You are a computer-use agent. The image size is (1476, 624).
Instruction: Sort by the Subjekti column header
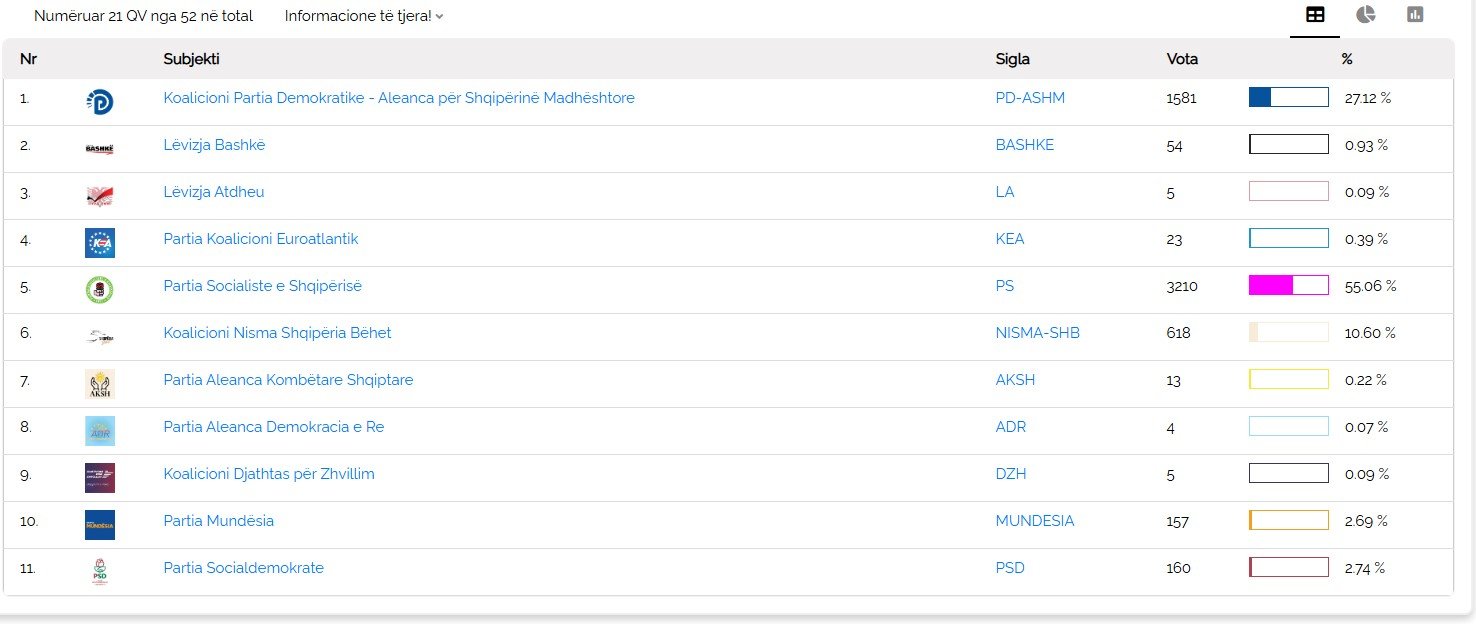(x=191, y=59)
